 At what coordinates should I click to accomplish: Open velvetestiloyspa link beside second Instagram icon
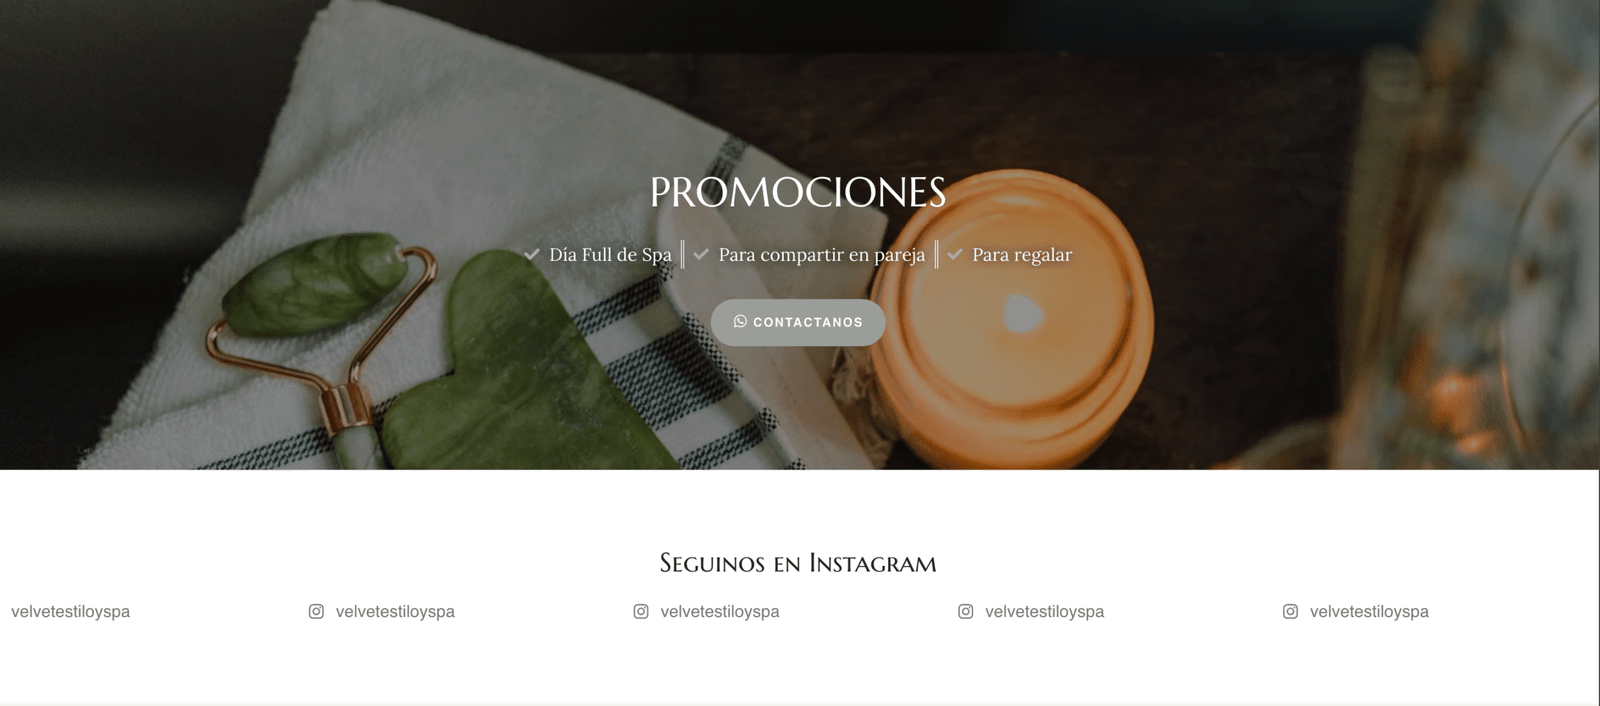click(x=720, y=611)
